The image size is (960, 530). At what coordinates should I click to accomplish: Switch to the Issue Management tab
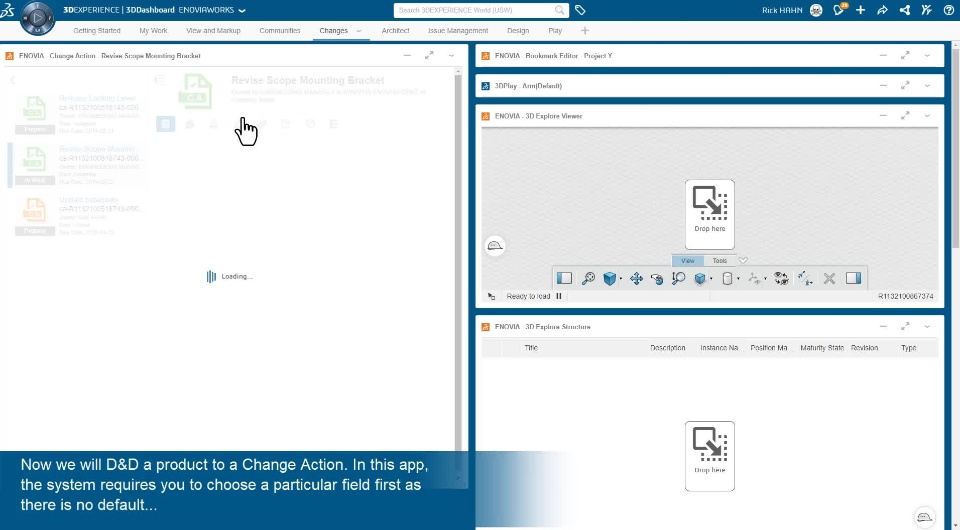[x=458, y=31]
